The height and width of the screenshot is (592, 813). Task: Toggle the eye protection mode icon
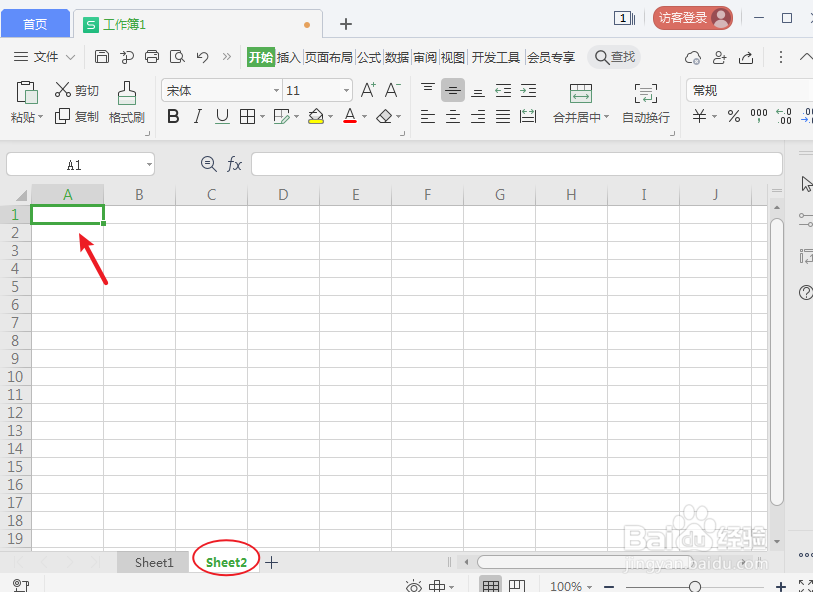[414, 586]
